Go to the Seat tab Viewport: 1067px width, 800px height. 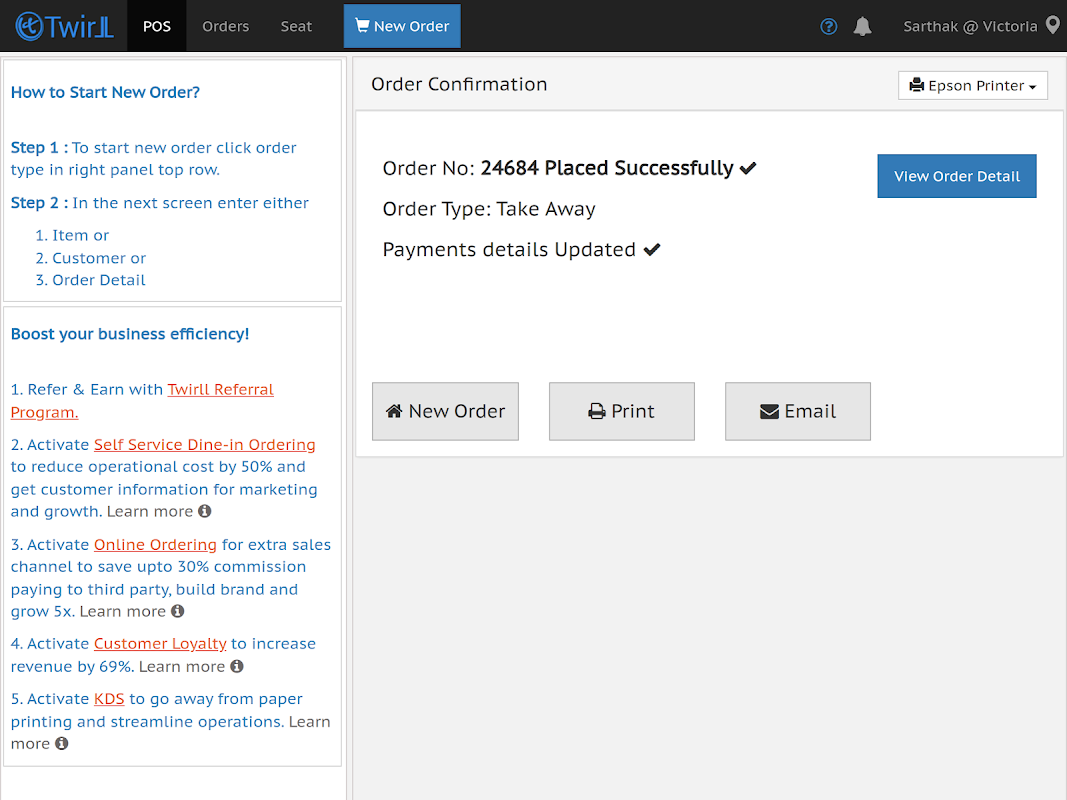tap(296, 26)
